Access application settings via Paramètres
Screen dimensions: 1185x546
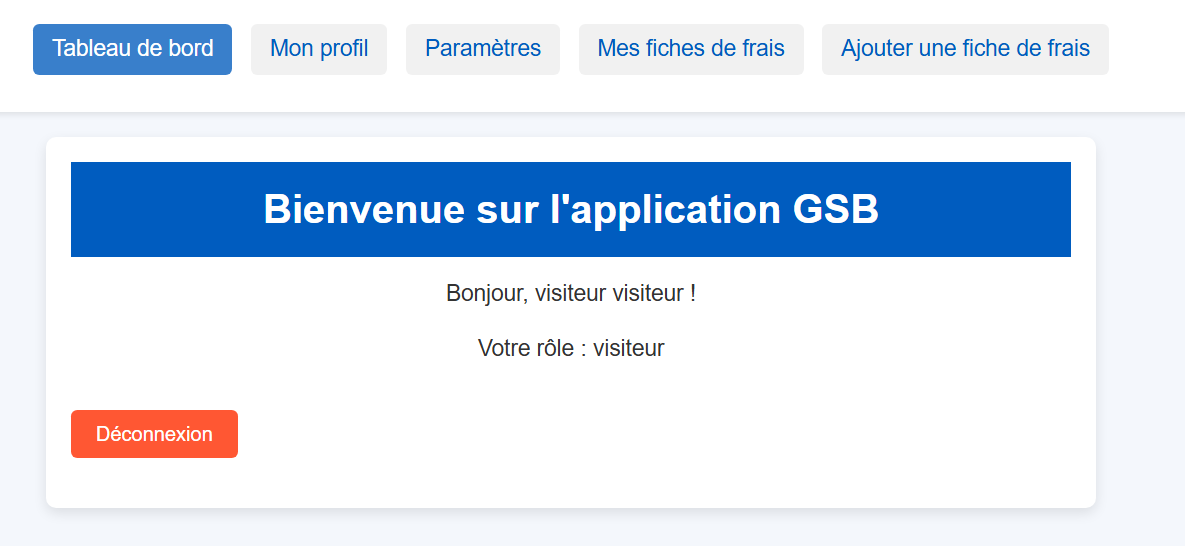tap(483, 49)
